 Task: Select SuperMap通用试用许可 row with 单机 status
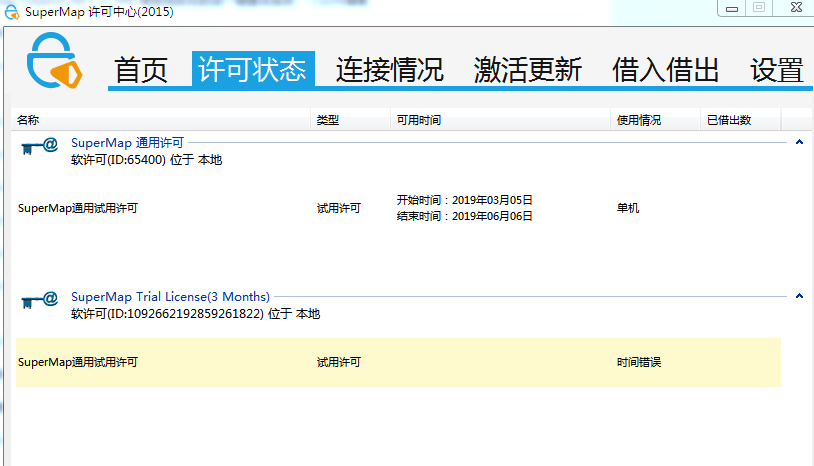click(398, 208)
